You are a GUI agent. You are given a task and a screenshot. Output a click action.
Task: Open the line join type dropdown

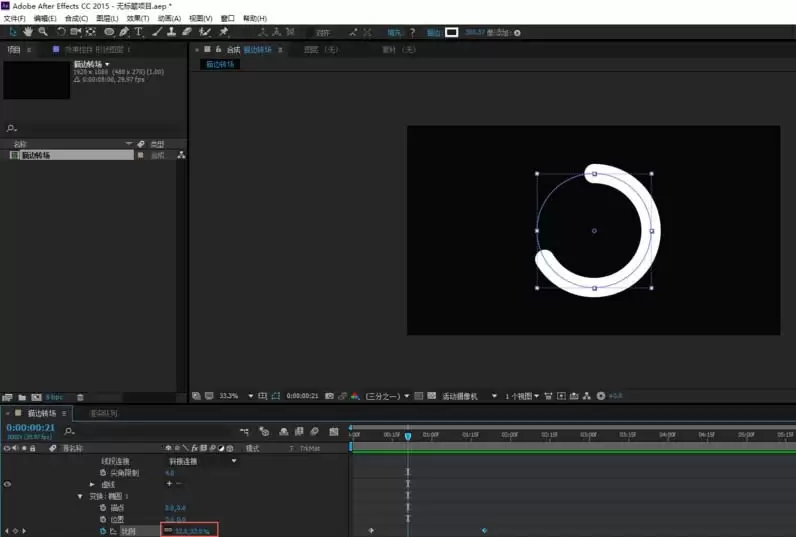(203, 461)
